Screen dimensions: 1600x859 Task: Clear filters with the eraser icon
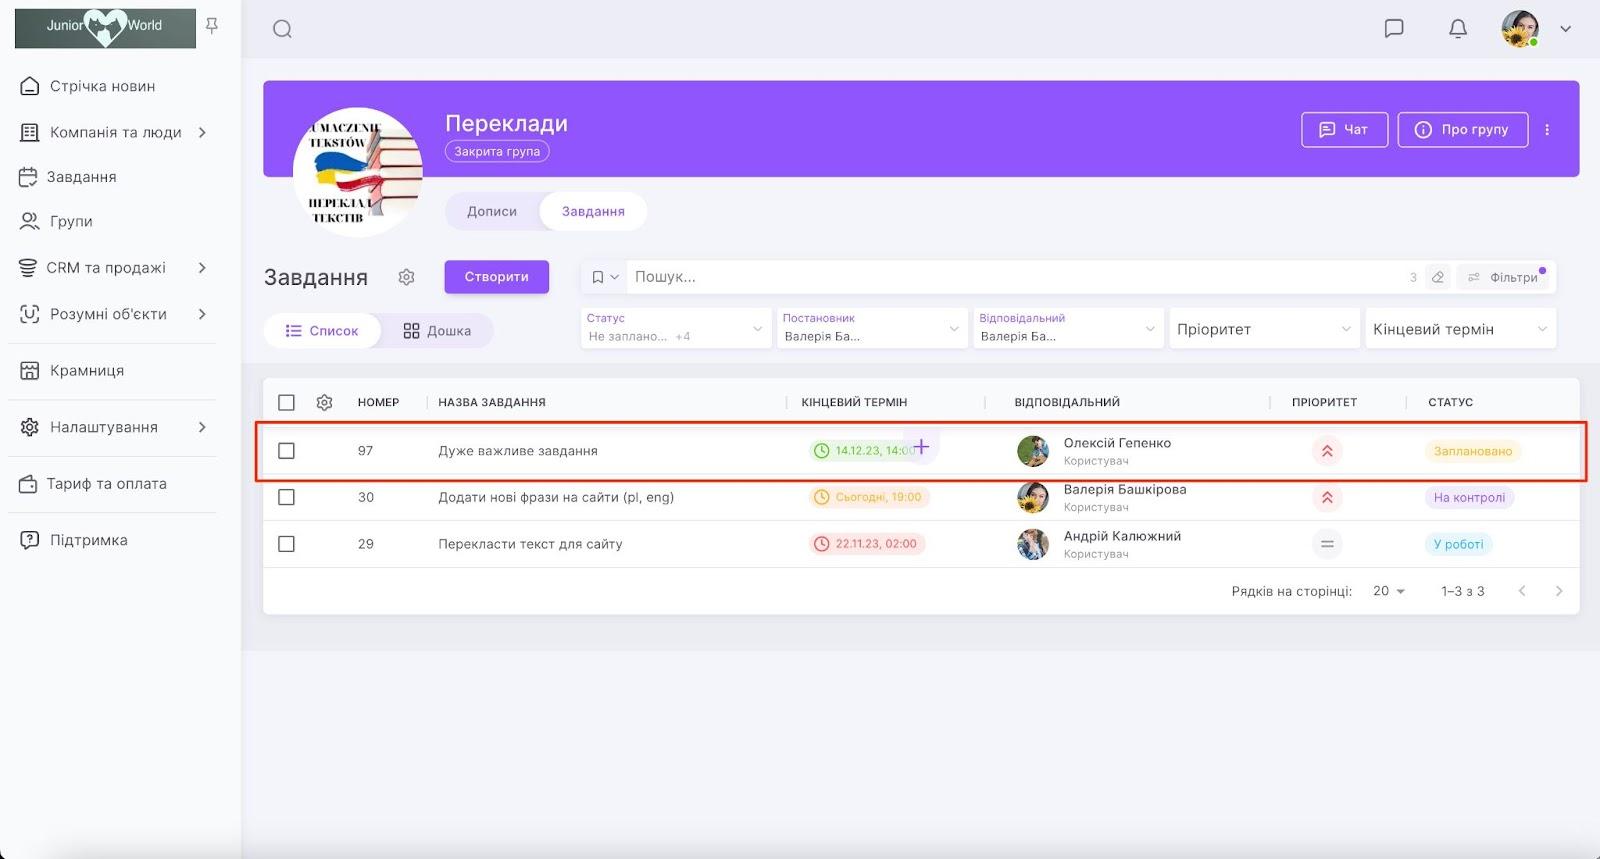1438,277
